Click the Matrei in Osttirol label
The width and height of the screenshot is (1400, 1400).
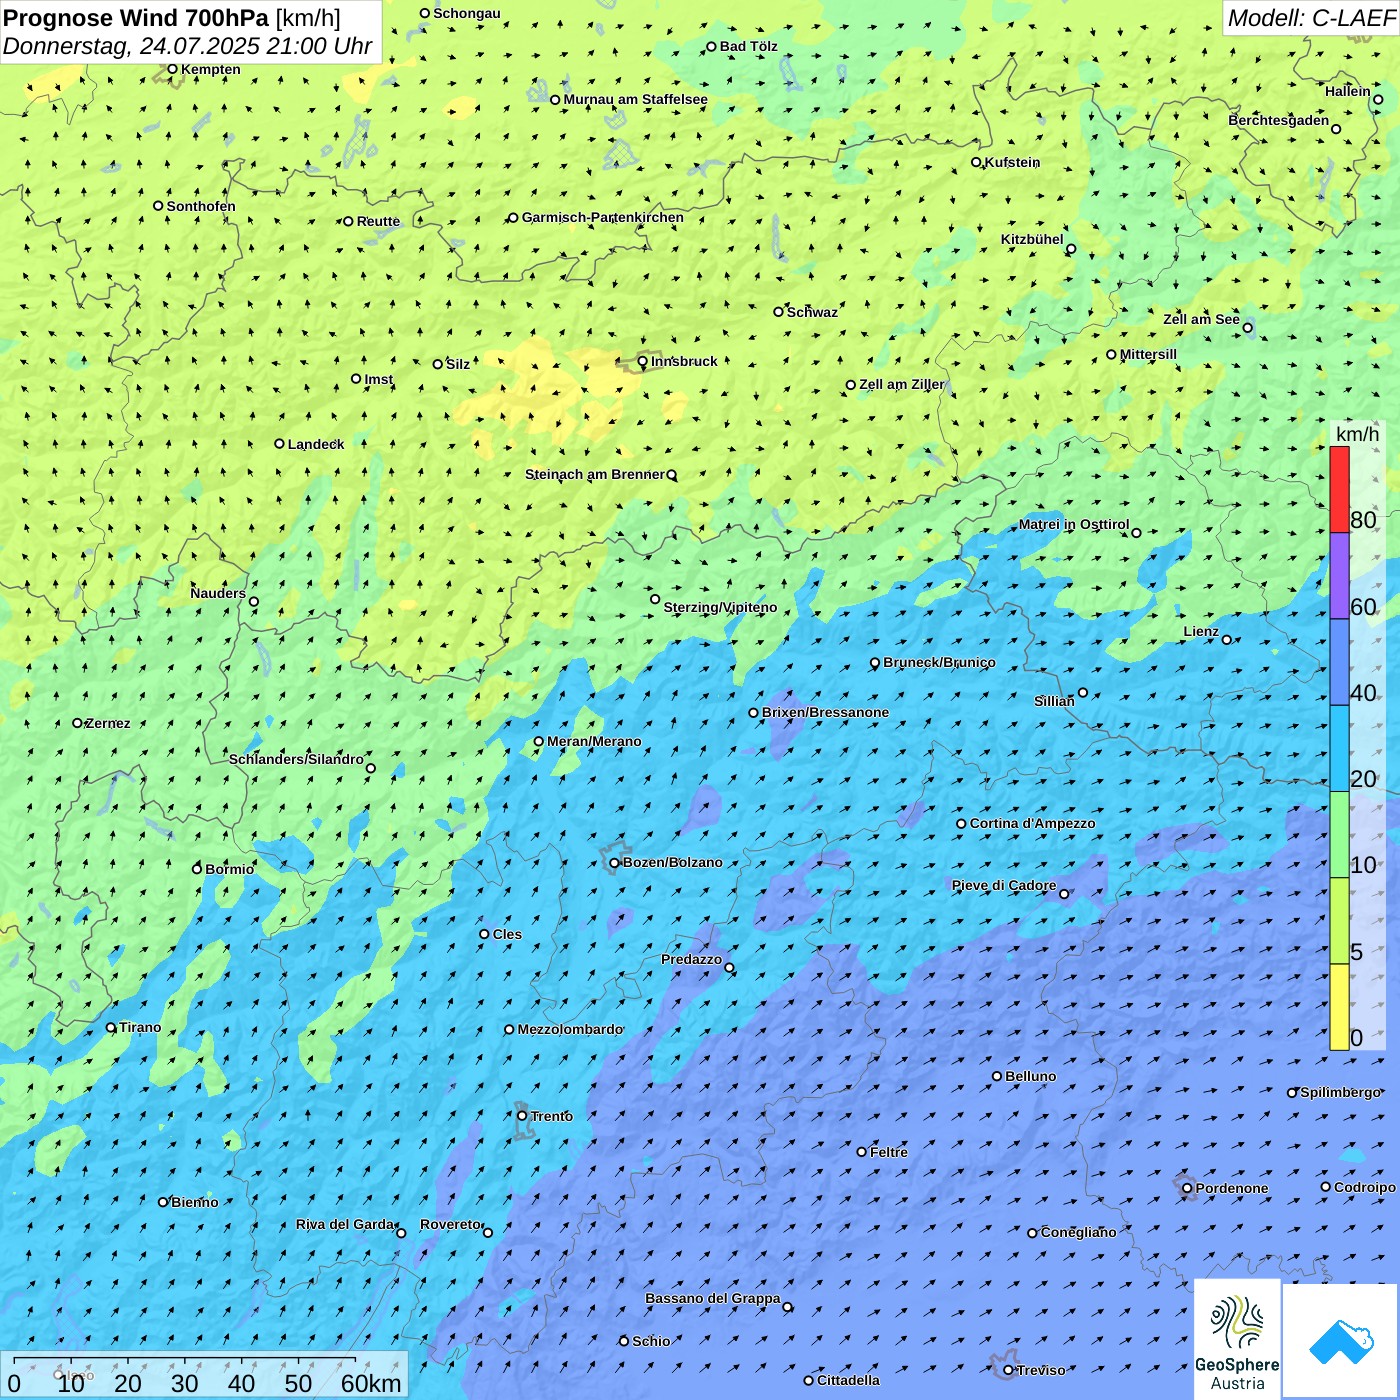click(1074, 524)
